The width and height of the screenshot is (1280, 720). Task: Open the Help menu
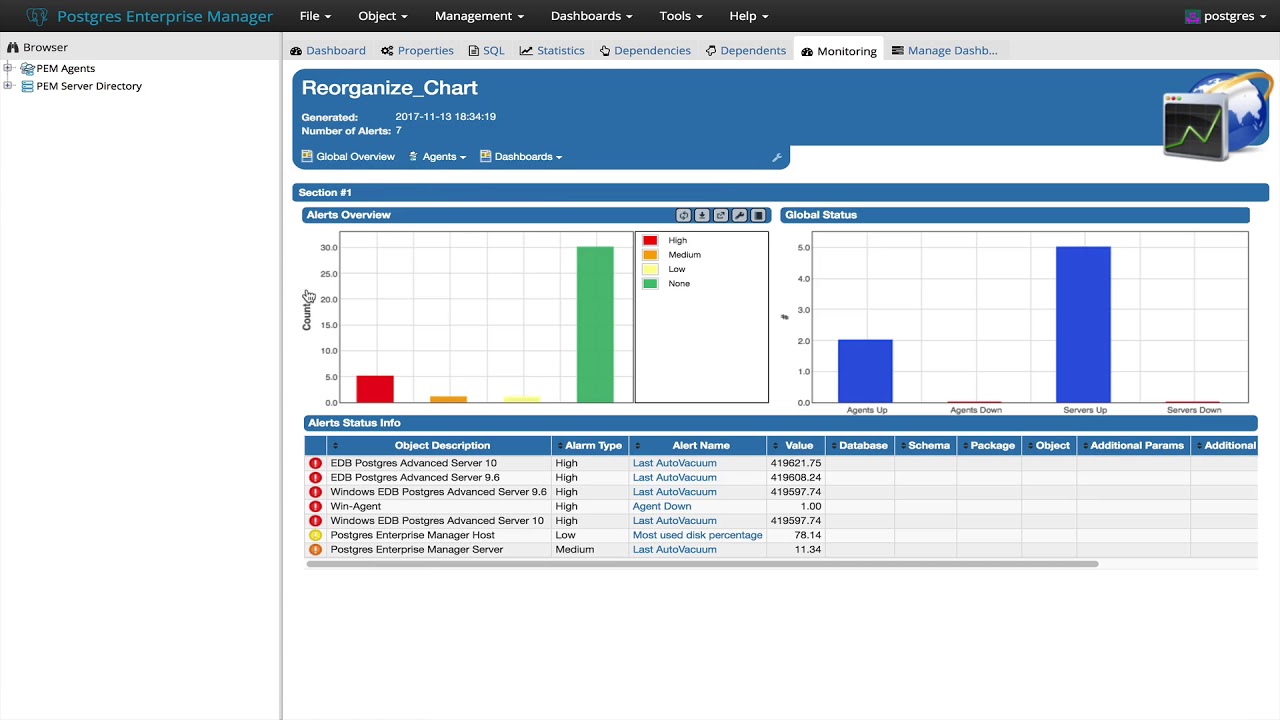tap(749, 16)
